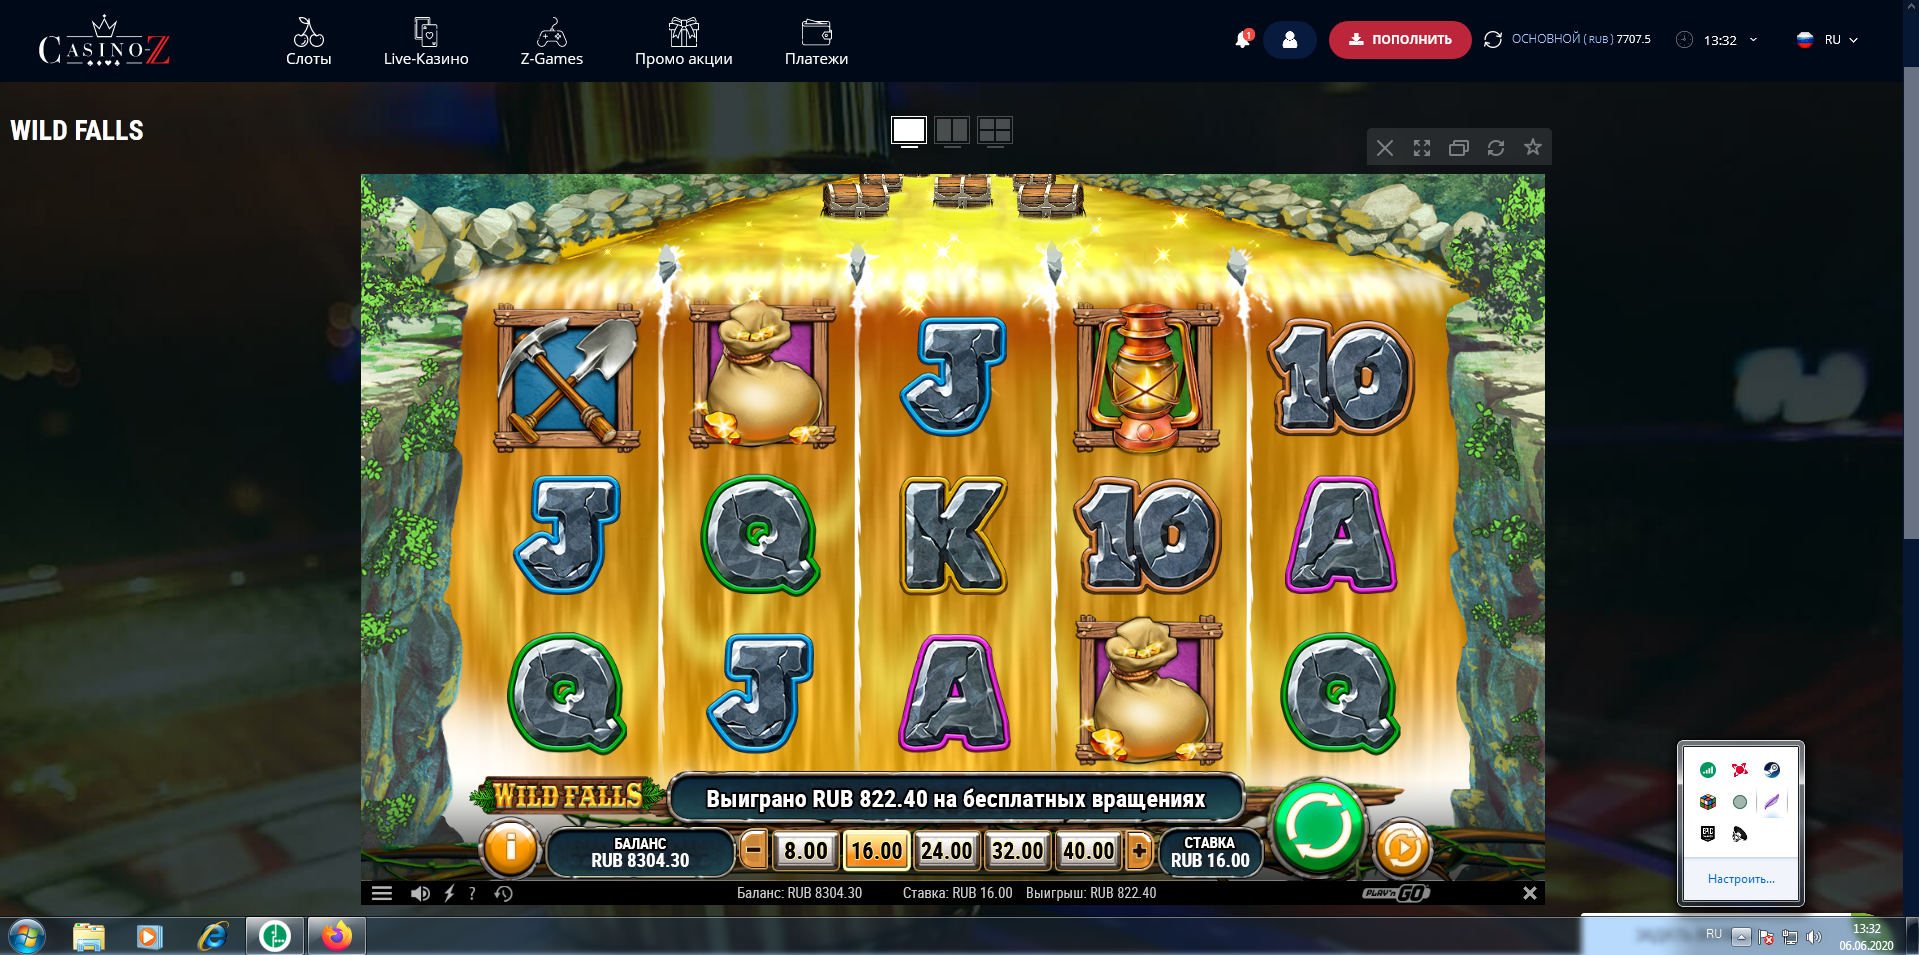The width and height of the screenshot is (1919, 955).
Task: Open the Слоты menu item
Action: 308,41
